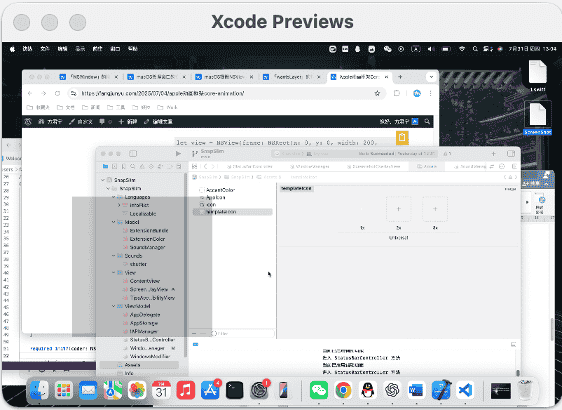
Task: Click the search icon in WordPress admin bar
Action: click(427, 121)
